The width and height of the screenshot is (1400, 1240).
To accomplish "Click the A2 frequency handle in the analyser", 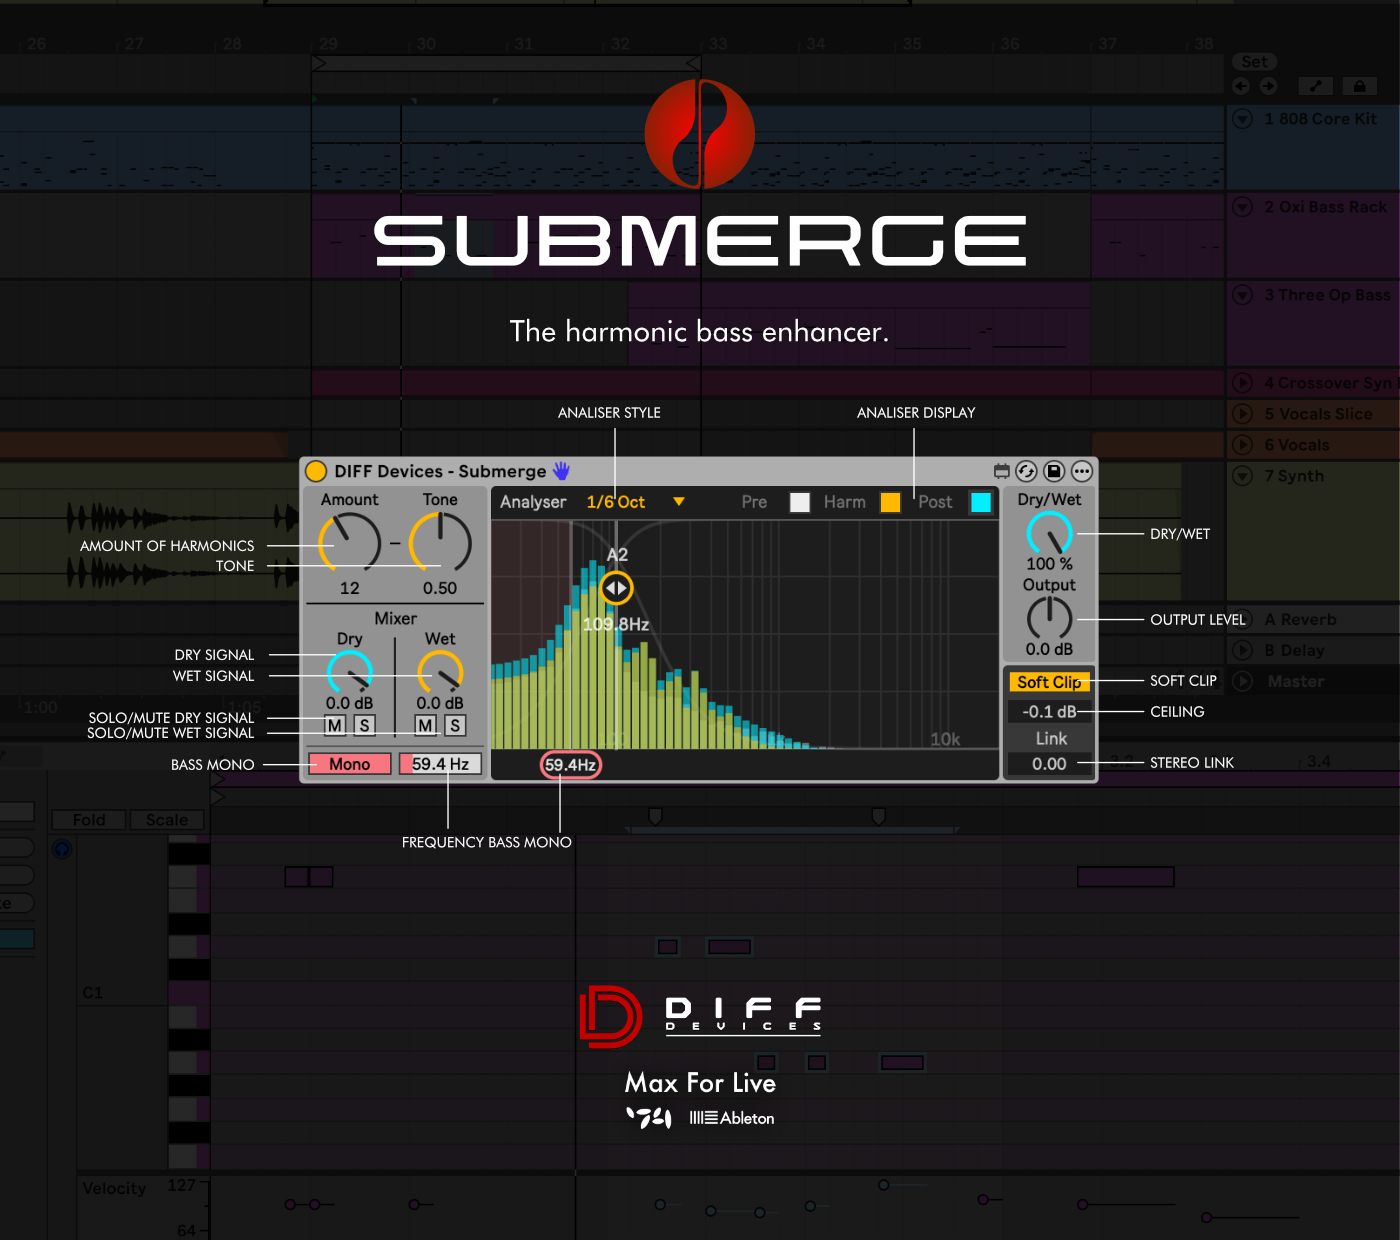I will pos(617,588).
